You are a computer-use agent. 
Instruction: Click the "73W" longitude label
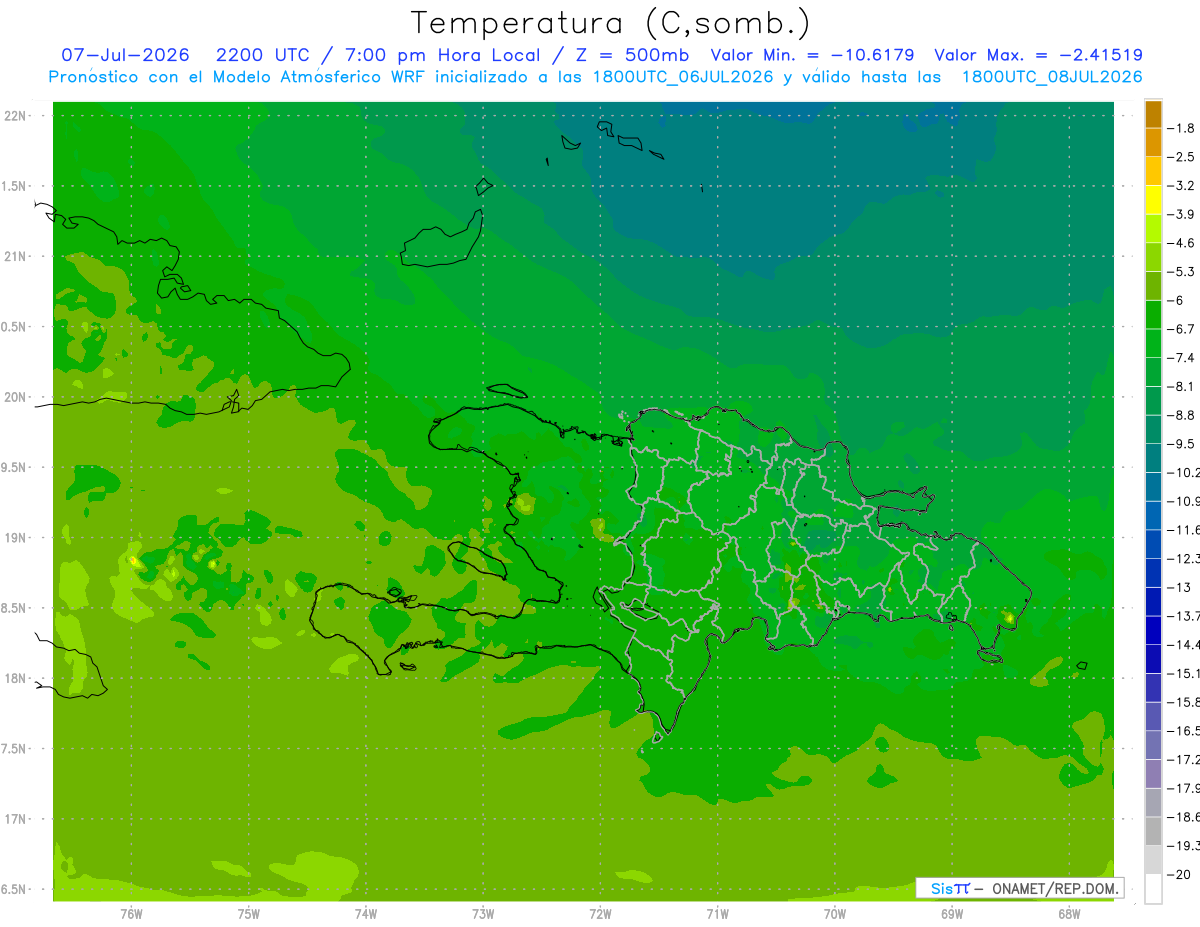coord(482,914)
